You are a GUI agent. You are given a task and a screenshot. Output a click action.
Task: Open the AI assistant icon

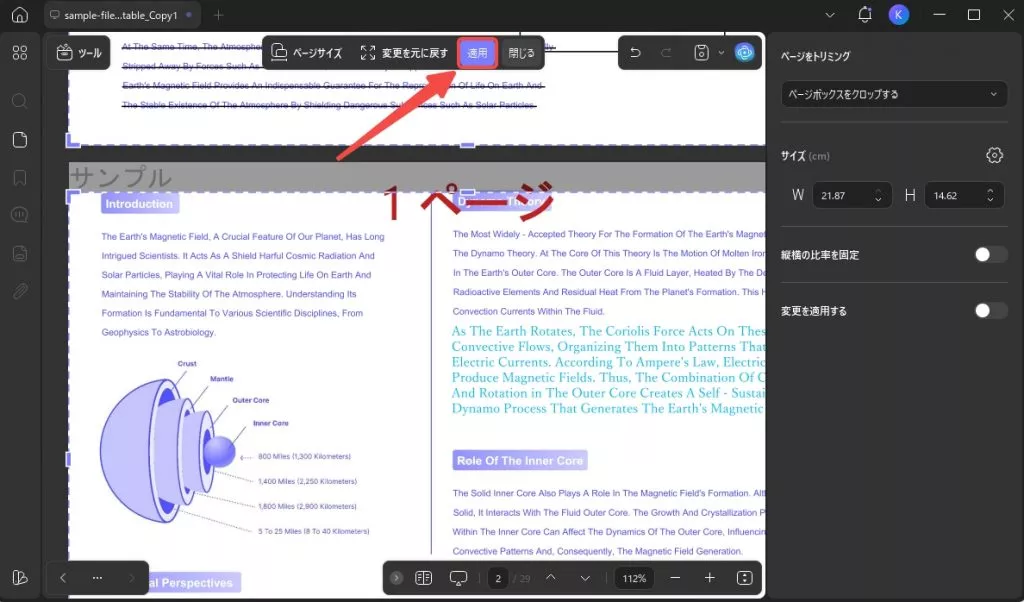[x=744, y=52]
